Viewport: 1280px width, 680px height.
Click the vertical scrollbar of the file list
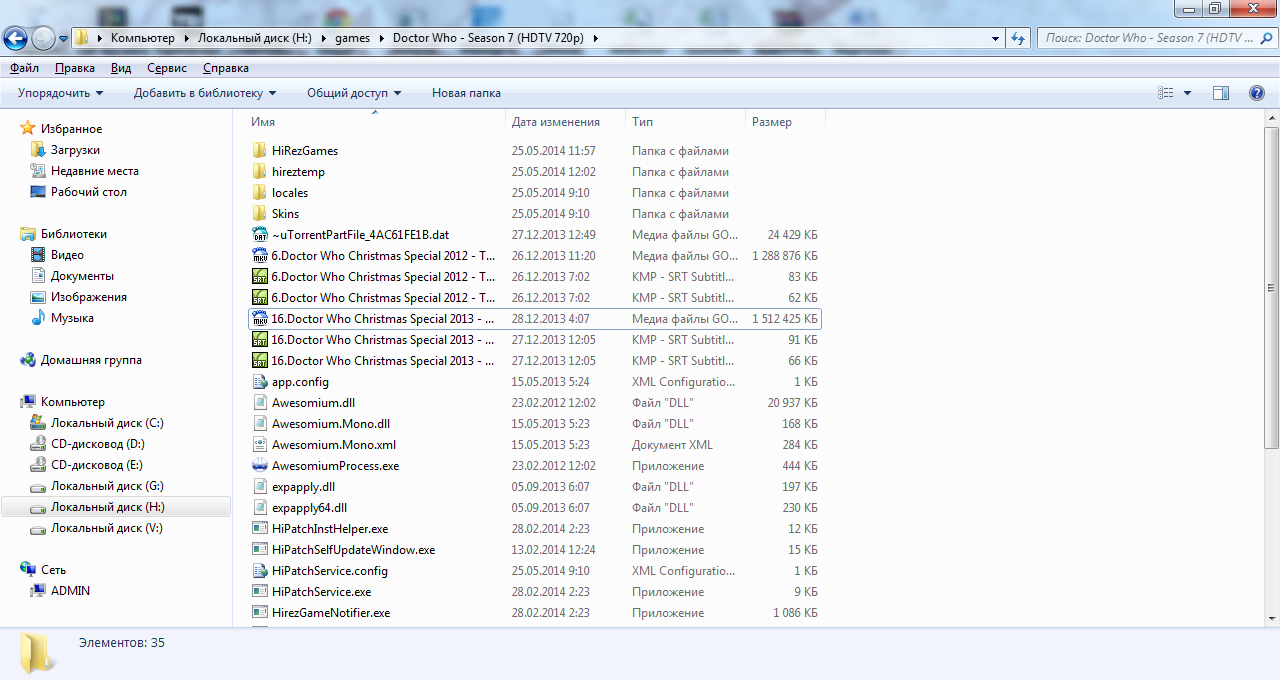click(1272, 288)
